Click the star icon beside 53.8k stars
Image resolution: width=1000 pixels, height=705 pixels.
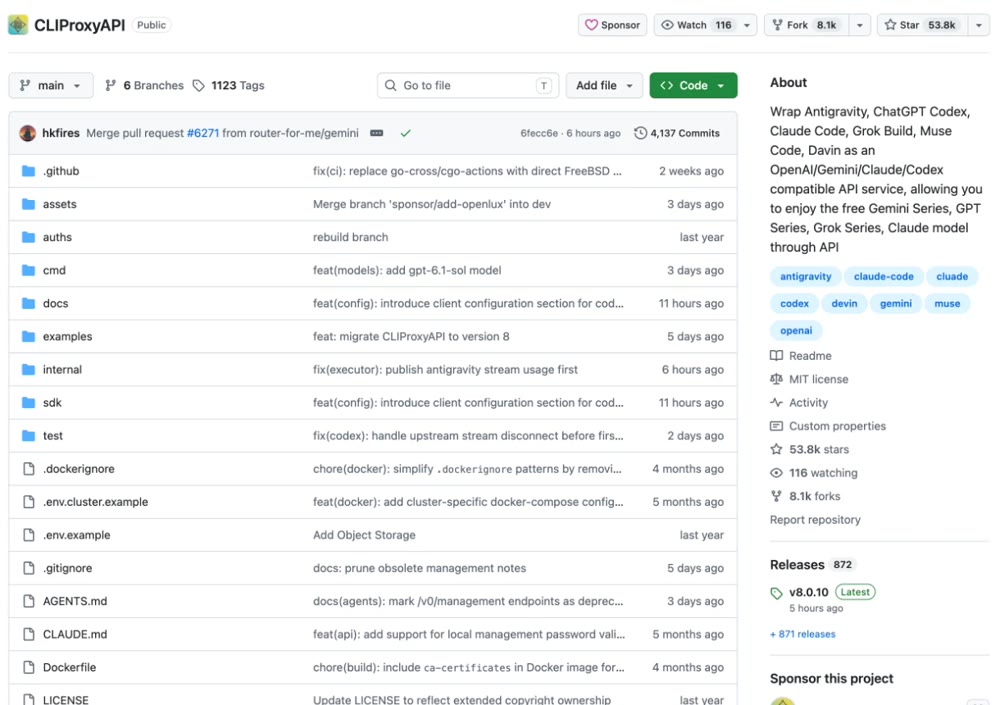tap(776, 449)
